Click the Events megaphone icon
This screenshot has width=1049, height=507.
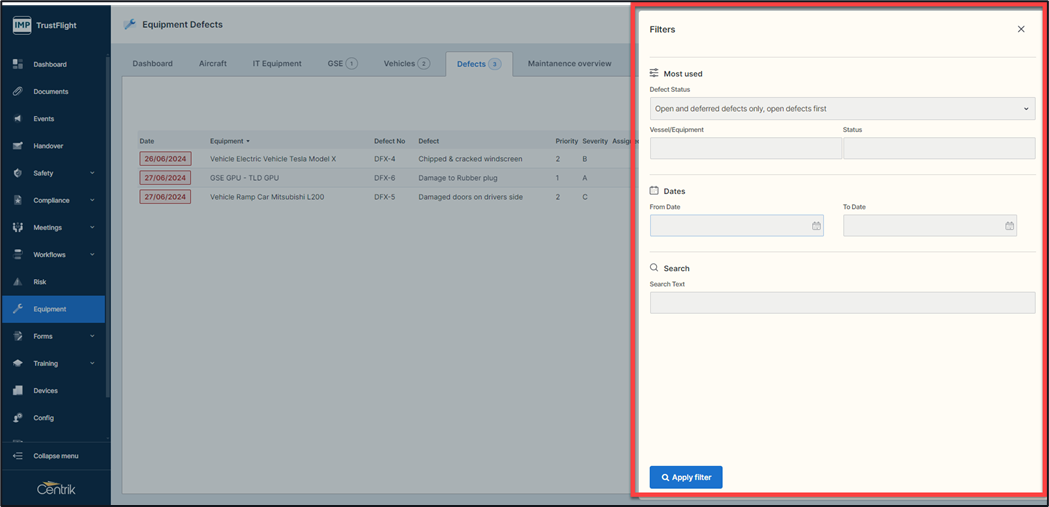pyautogui.click(x=18, y=118)
